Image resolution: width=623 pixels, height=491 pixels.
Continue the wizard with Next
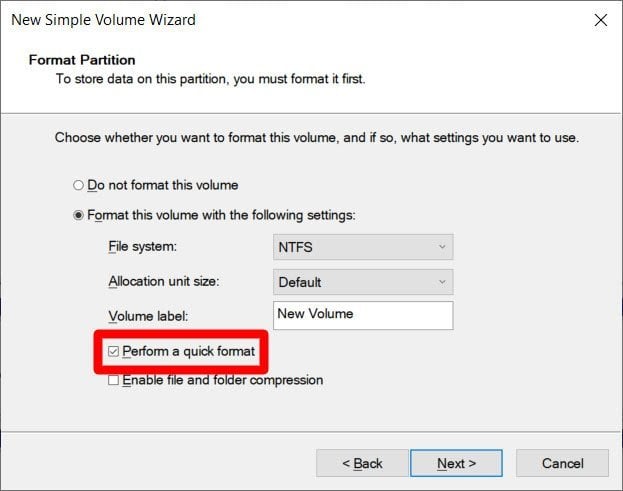click(x=456, y=463)
